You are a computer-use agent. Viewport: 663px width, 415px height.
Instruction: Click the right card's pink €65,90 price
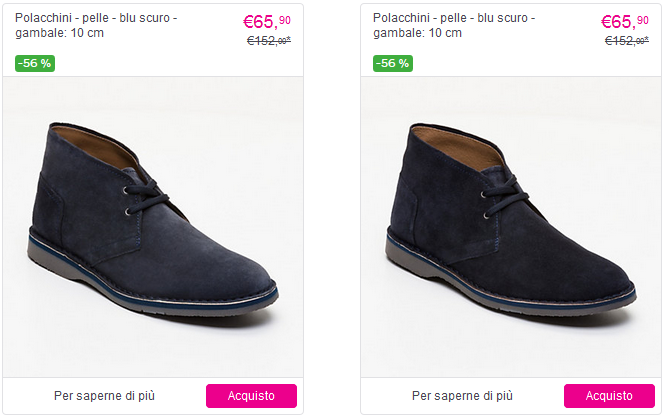625,22
